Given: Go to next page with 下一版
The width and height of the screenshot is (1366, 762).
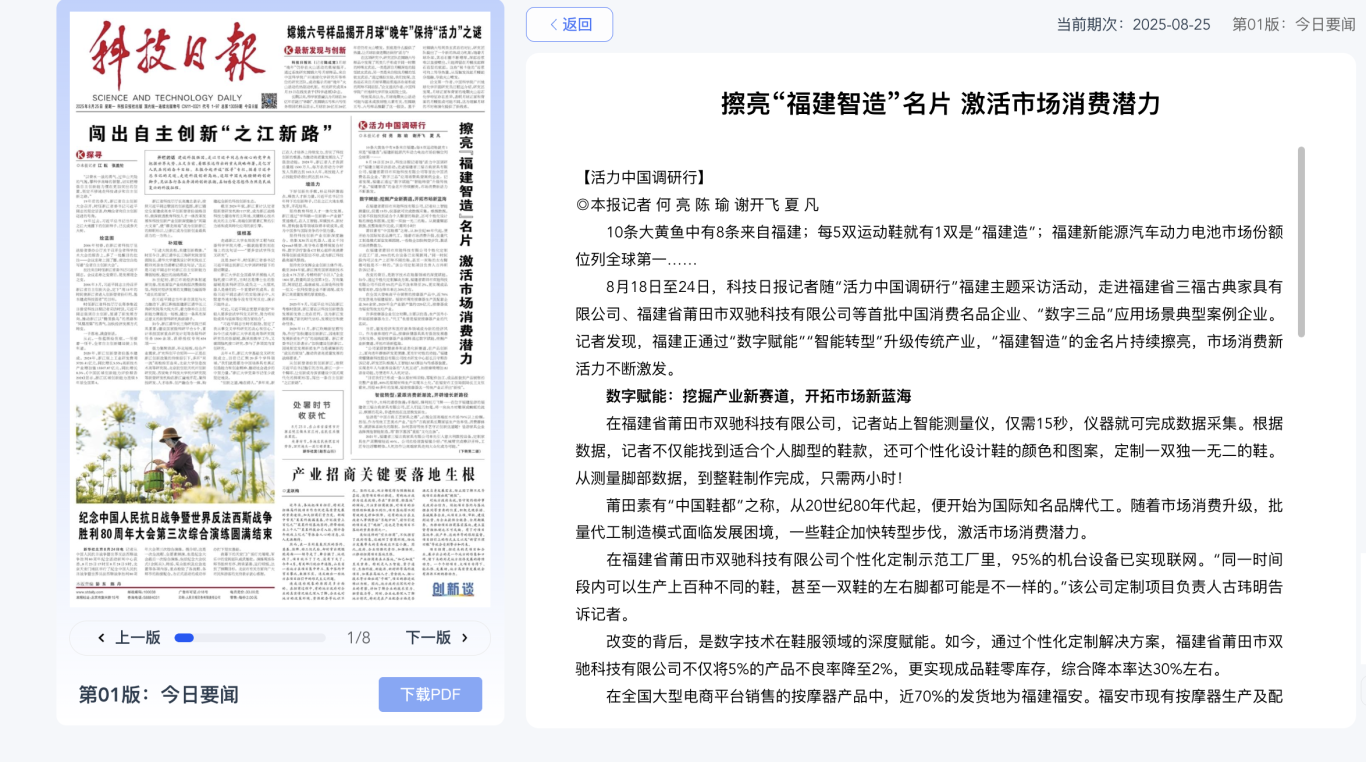Looking at the screenshot, I should (x=428, y=638).
